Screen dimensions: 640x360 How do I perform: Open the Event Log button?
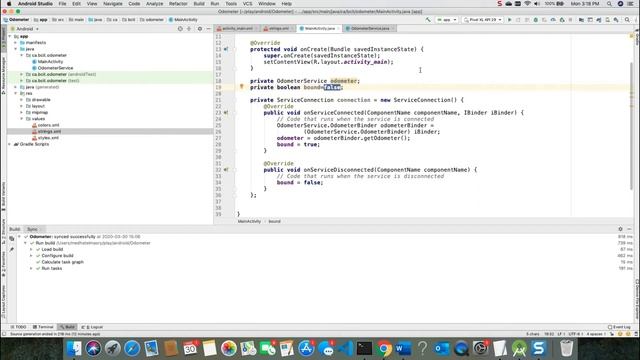[619, 327]
